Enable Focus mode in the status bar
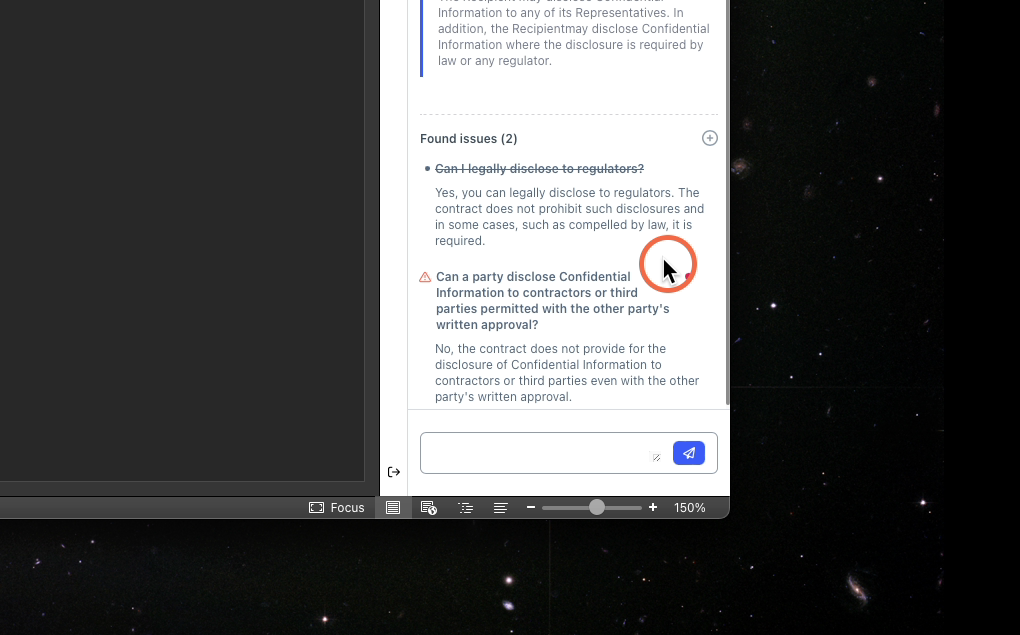1020x635 pixels. pos(336,507)
